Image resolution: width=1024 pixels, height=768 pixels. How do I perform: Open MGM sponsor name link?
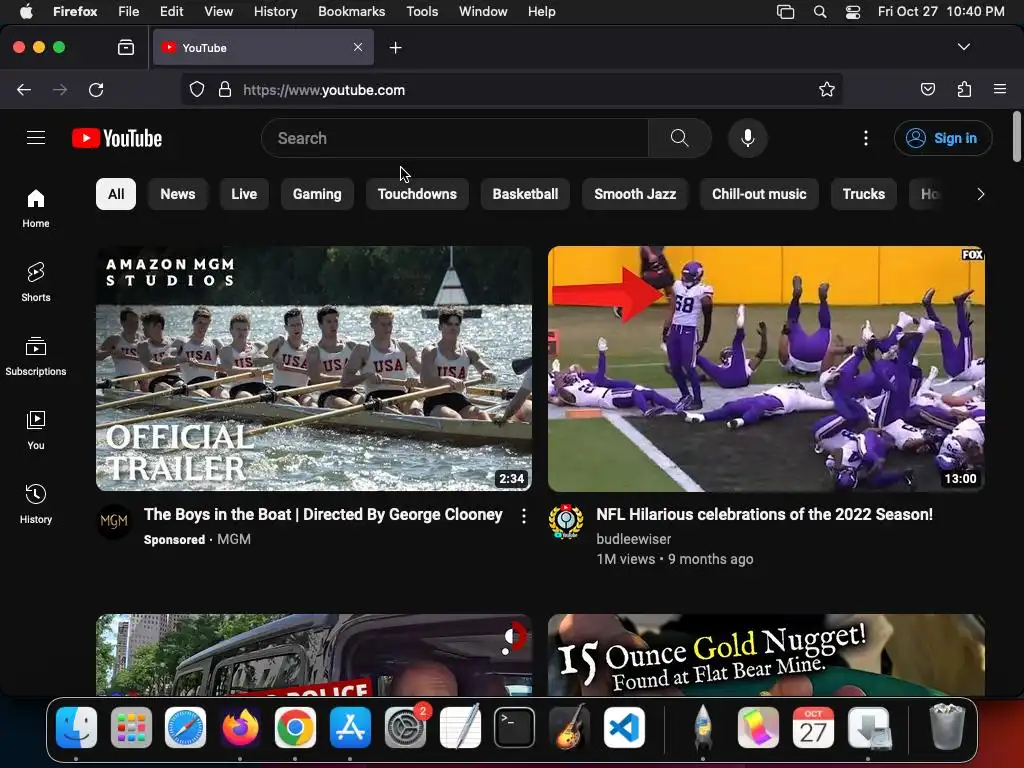pos(234,539)
